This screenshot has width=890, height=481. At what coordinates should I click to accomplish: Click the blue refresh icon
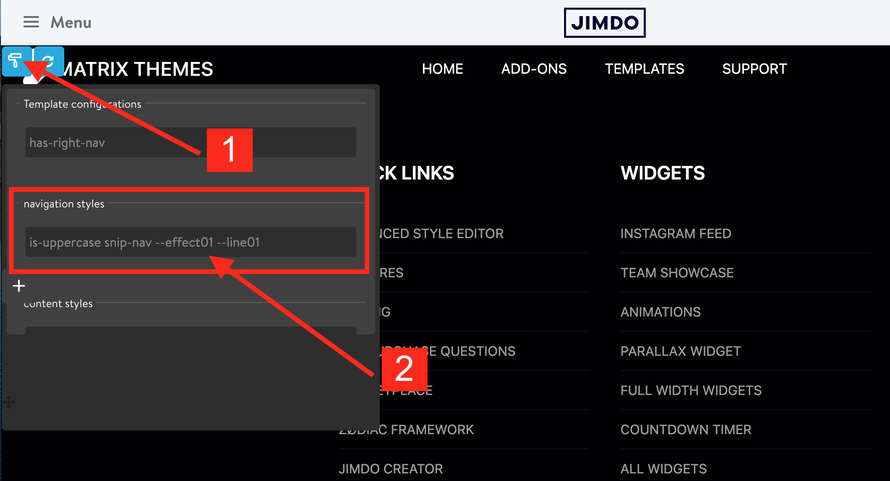pyautogui.click(x=49, y=61)
